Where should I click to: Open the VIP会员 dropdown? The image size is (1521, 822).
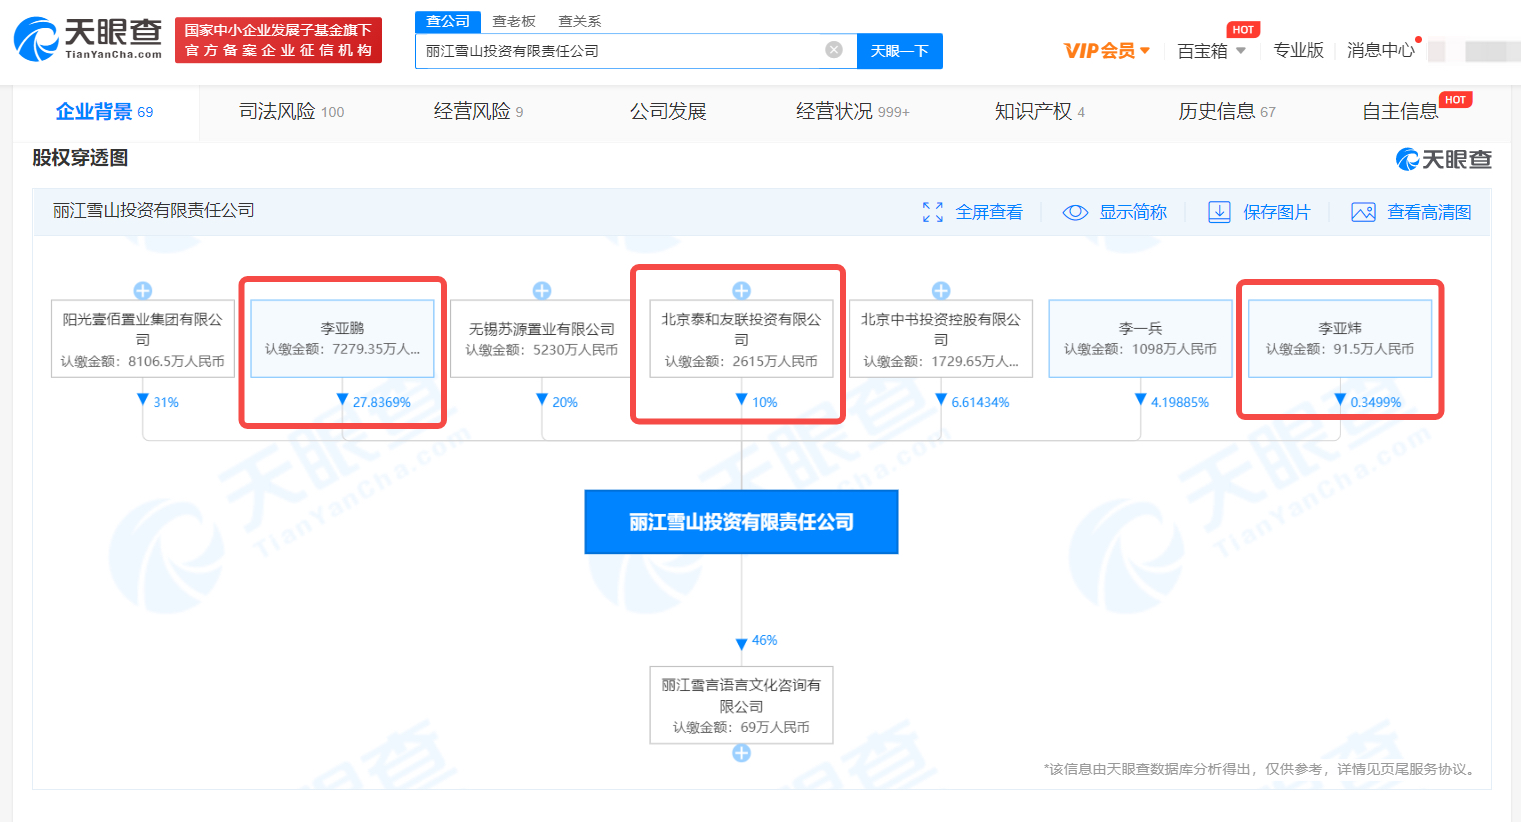pyautogui.click(x=1107, y=50)
